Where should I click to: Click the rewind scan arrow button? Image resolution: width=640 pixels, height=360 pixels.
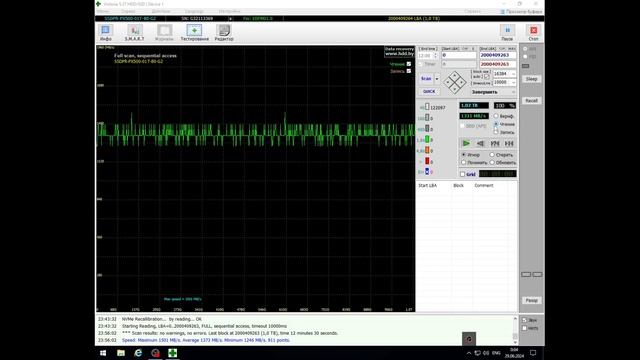tap(480, 143)
